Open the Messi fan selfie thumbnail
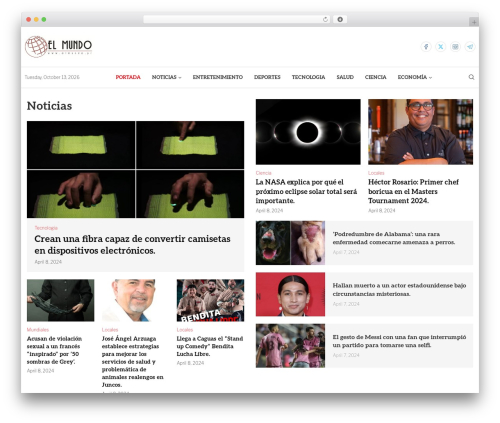 (290, 346)
